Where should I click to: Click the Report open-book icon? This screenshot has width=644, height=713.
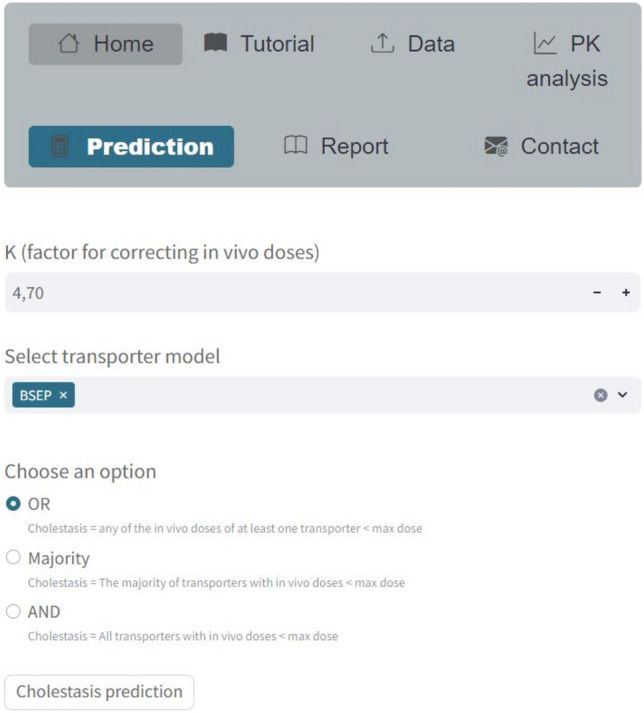point(296,147)
